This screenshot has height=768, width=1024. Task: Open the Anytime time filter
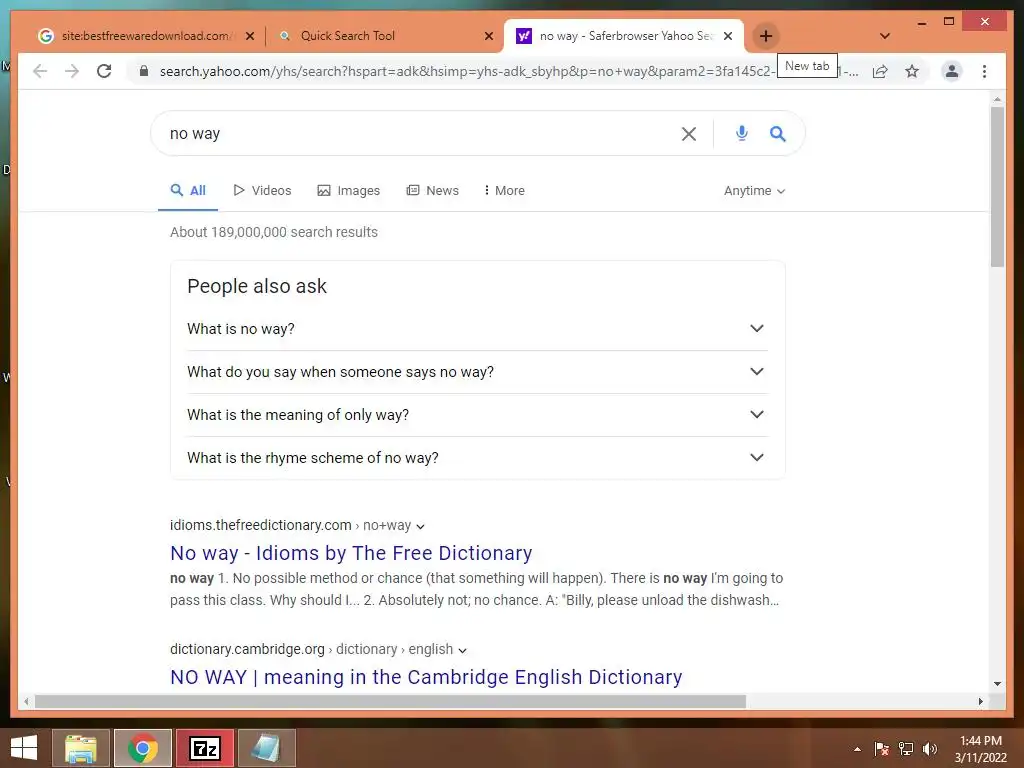coord(754,191)
